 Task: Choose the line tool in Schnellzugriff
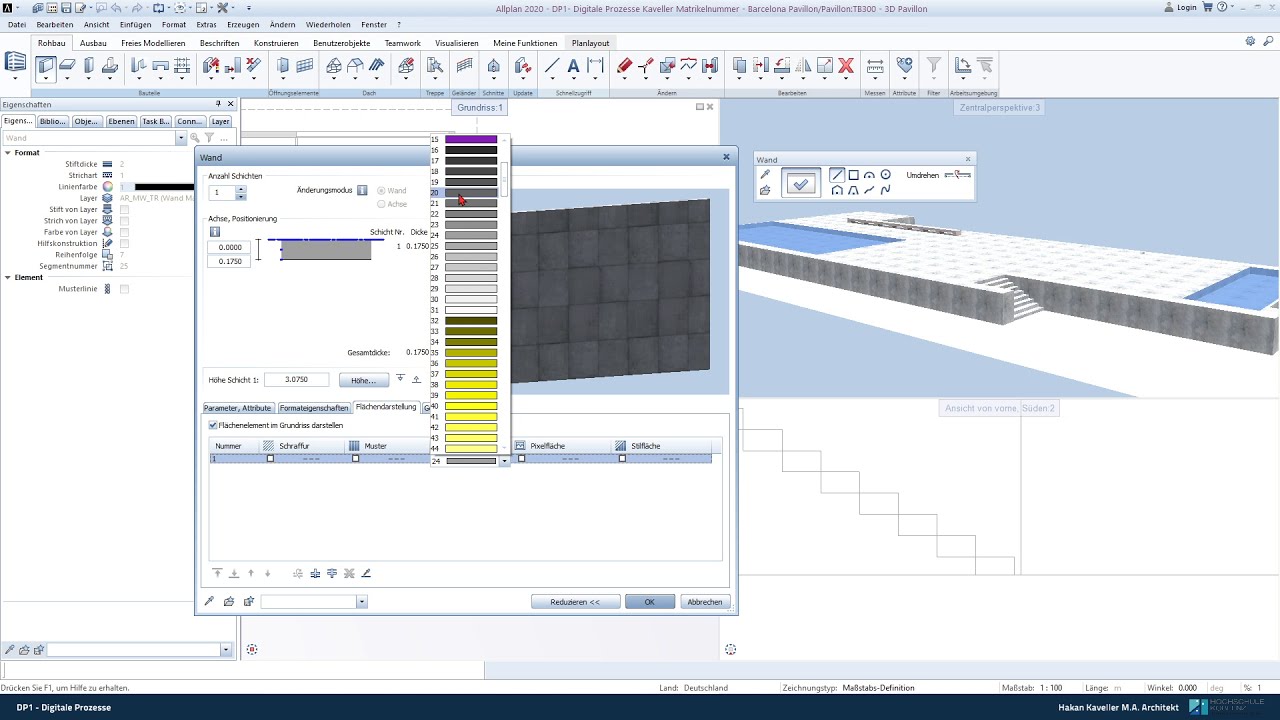click(551, 66)
